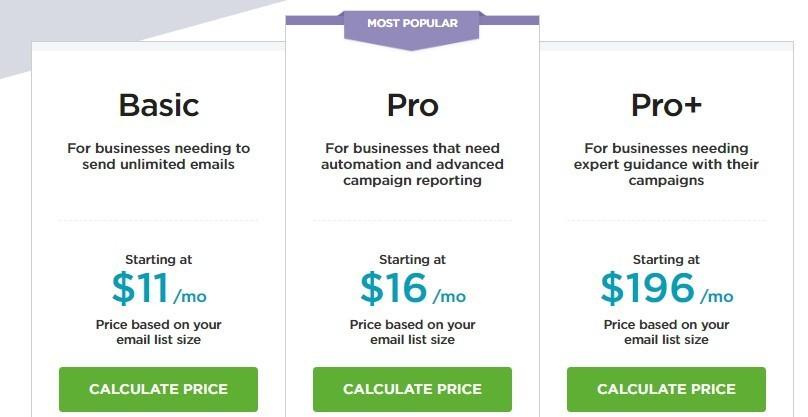The height and width of the screenshot is (417, 808).
Task: Click the email list size note under $16
Action: click(412, 332)
